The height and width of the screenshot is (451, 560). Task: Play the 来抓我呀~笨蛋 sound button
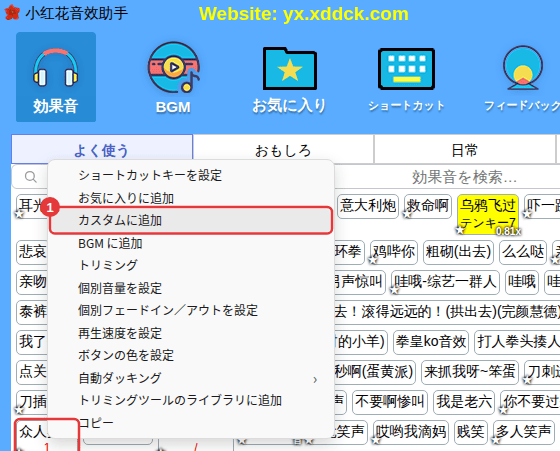[470, 372]
